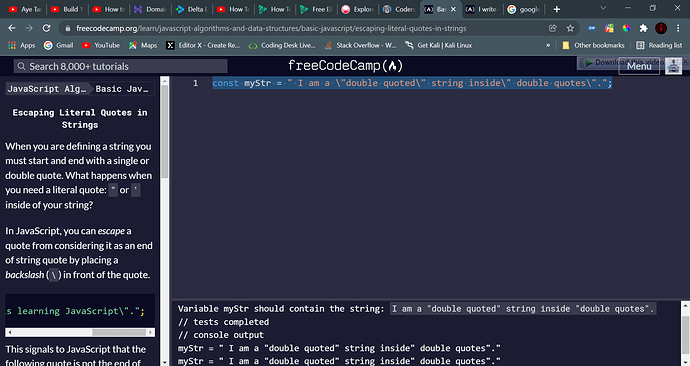The height and width of the screenshot is (366, 690).
Task: Open the Extensions puzzle icon
Action: pyautogui.click(x=643, y=28)
